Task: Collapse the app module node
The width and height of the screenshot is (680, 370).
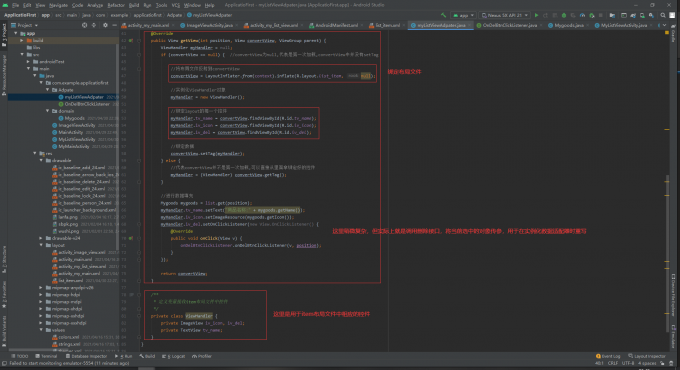Action: pyautogui.click(x=16, y=33)
